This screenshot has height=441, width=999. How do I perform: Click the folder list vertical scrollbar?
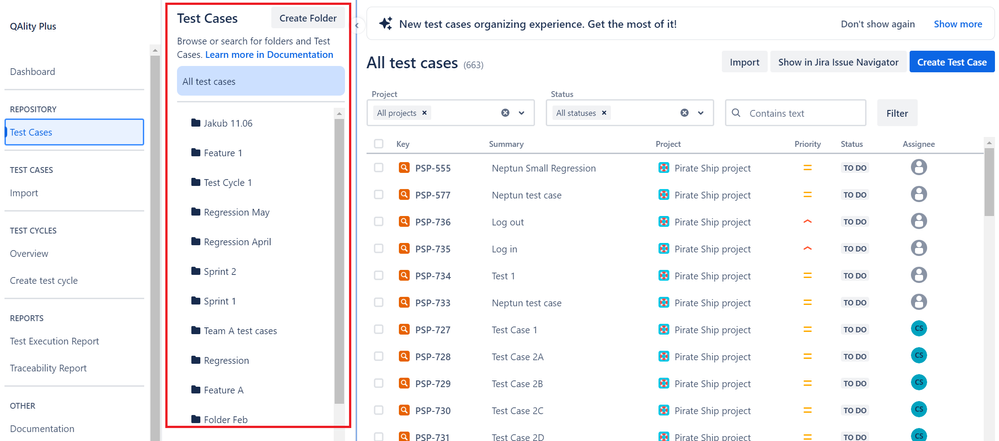[339, 261]
